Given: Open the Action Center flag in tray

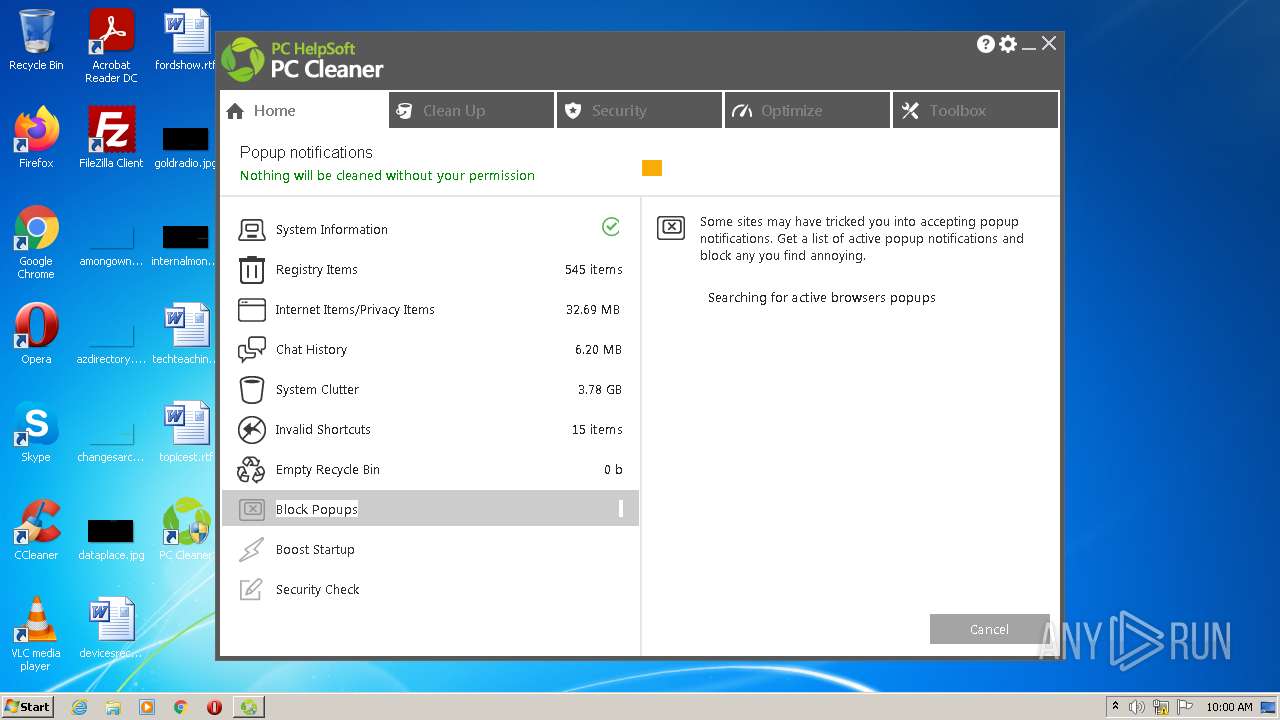Looking at the screenshot, I should [1183, 707].
